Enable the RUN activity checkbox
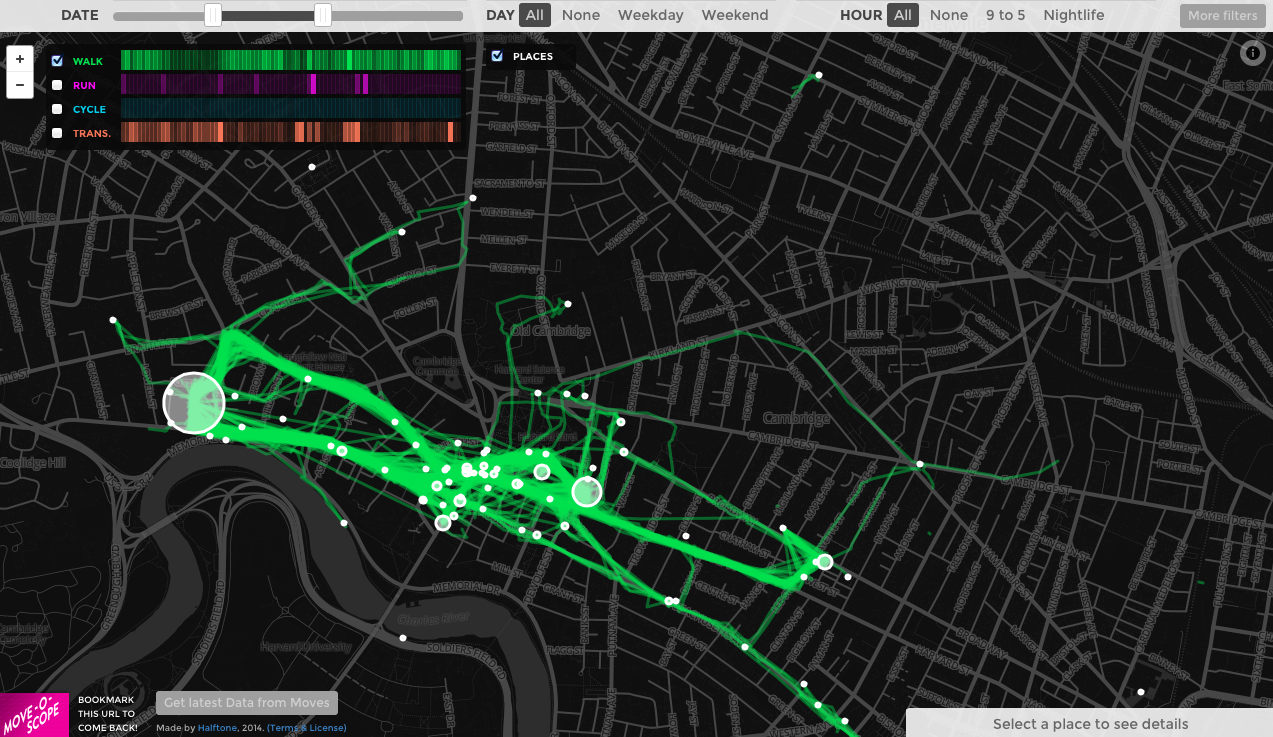The width and height of the screenshot is (1273, 737). click(x=57, y=85)
